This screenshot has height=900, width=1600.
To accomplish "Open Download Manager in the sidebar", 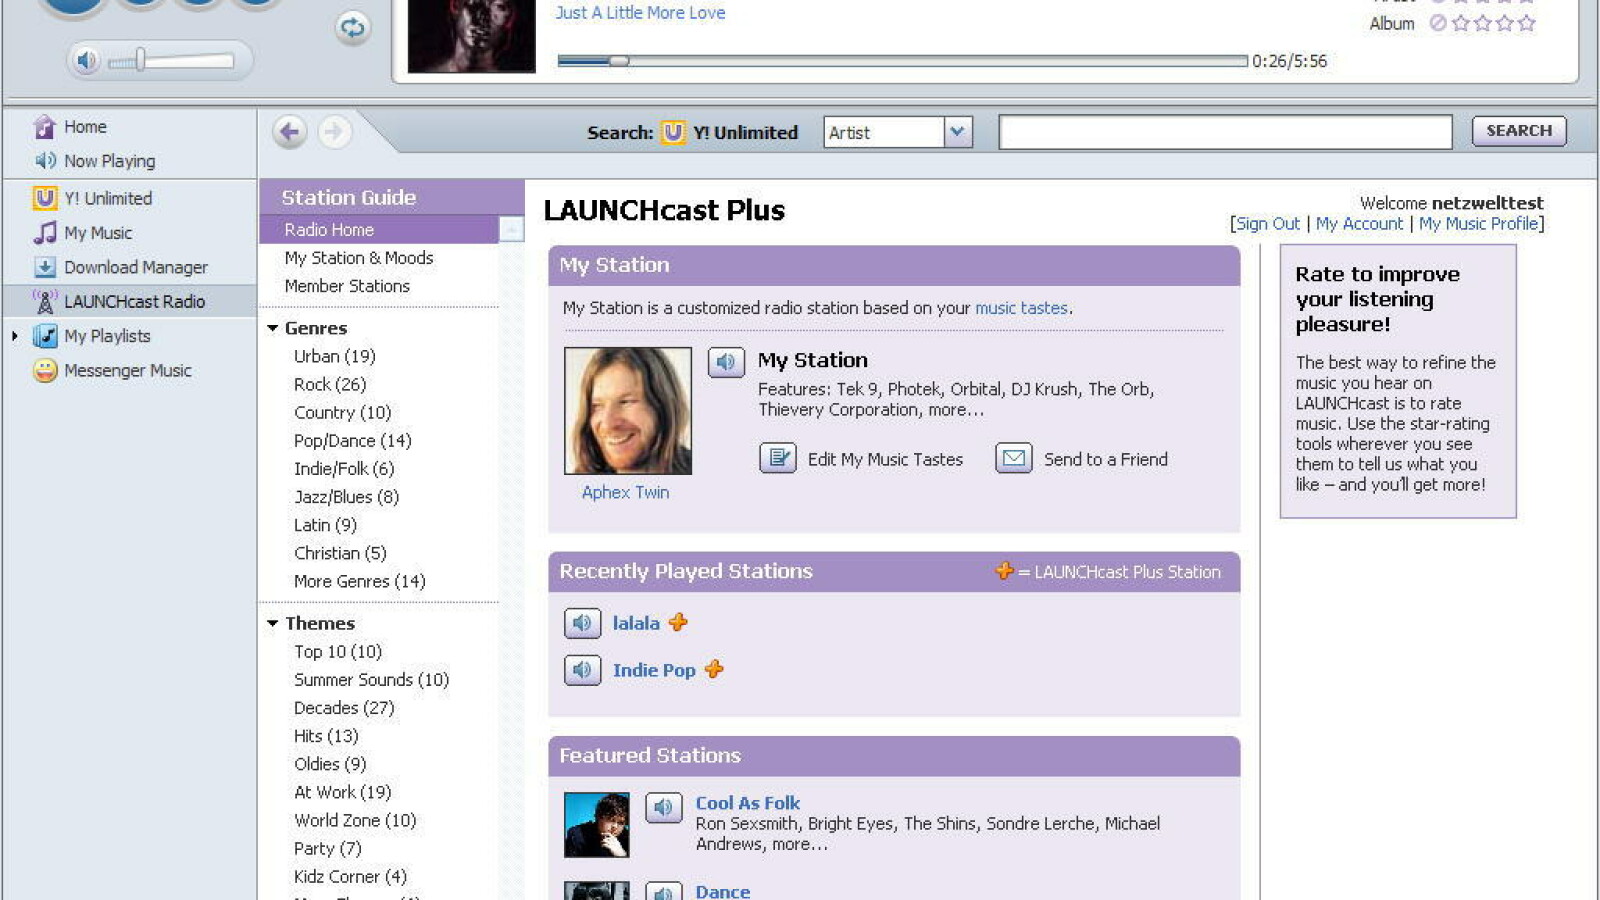I will (135, 267).
